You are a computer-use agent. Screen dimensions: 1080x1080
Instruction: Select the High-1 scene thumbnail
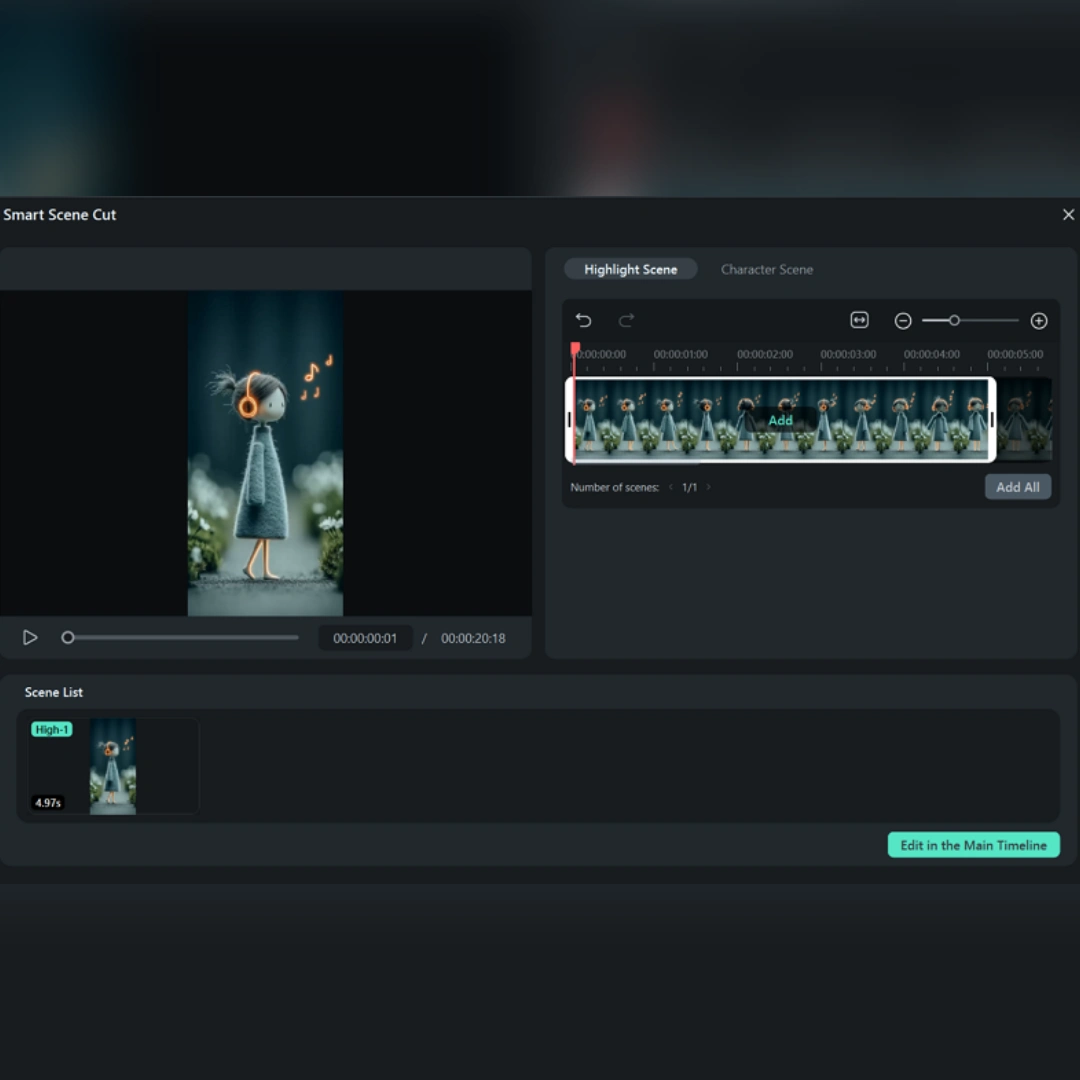pyautogui.click(x=113, y=766)
